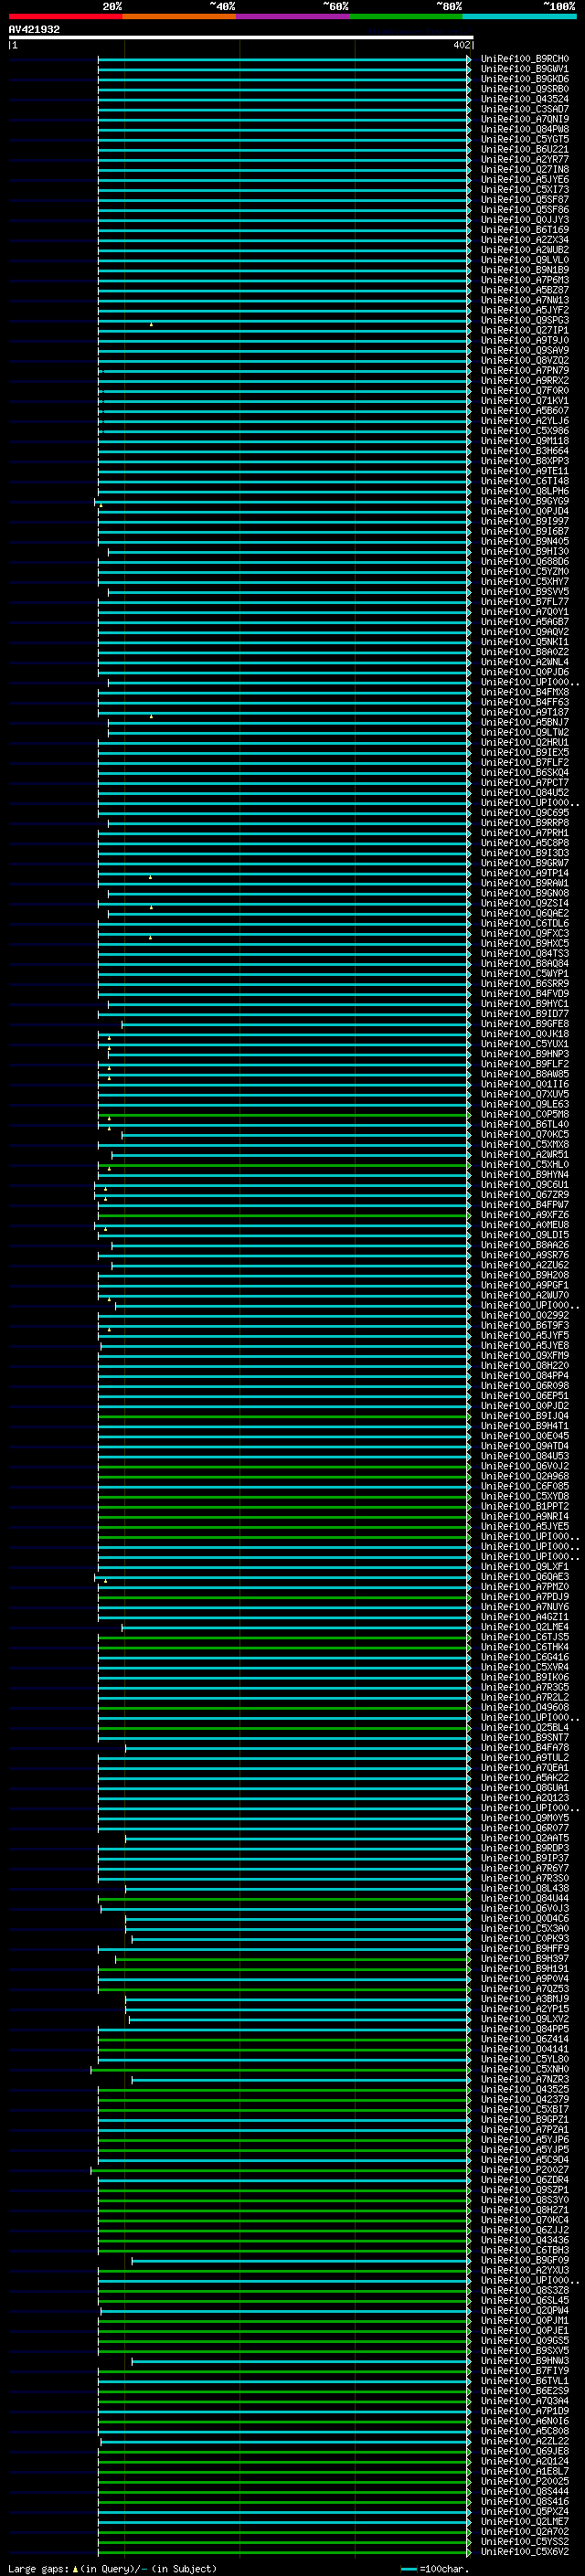Click the purple ~60% identity legend segment
Image resolution: width=585 pixels, height=2576 pixels.
[x=292, y=16]
